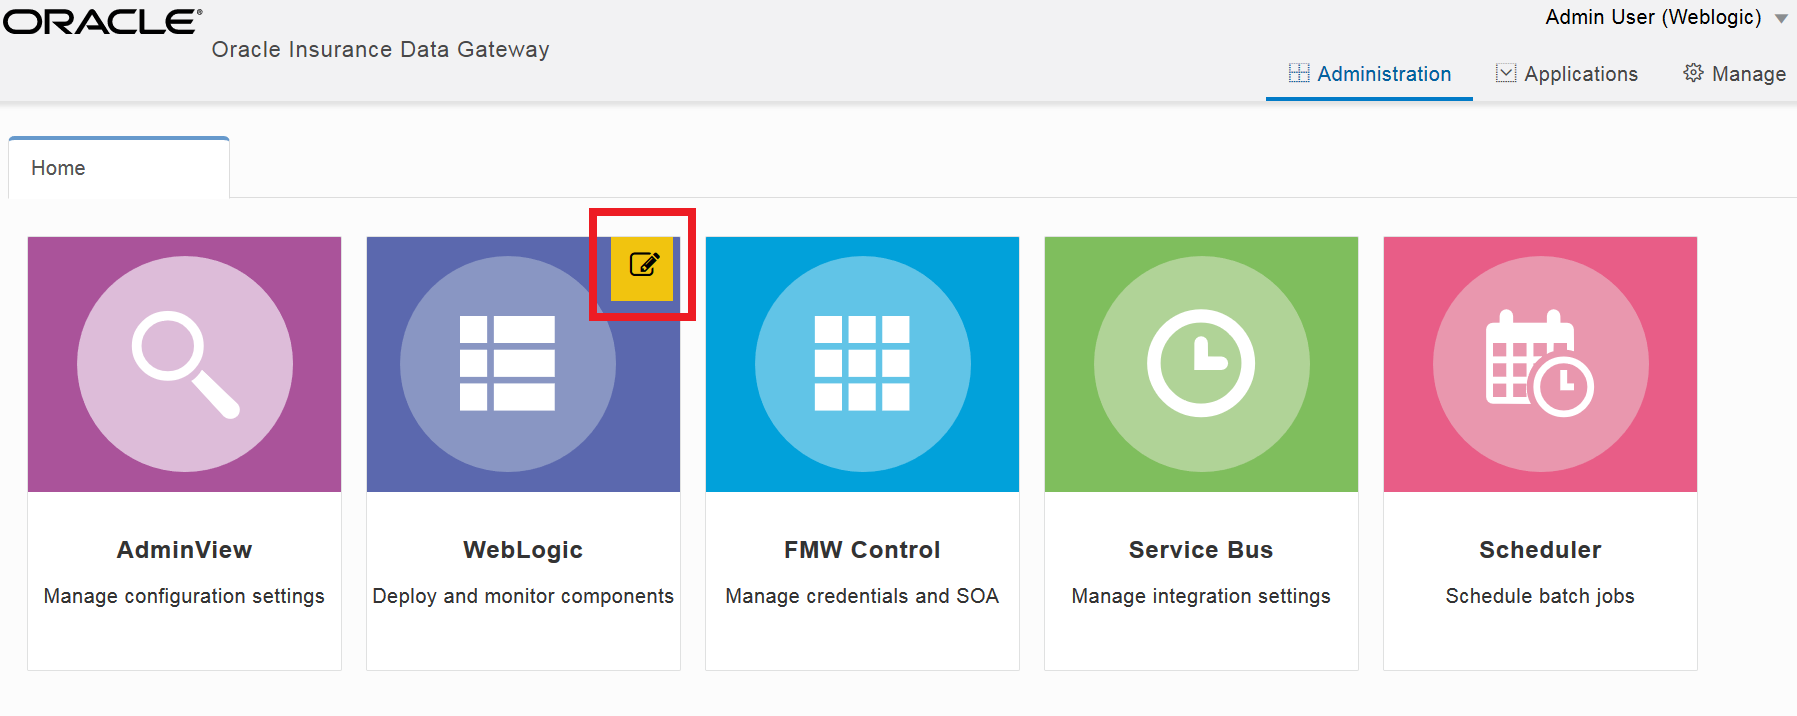Open the Scheduler calendar icon
The width and height of the screenshot is (1797, 716).
pos(1540,364)
